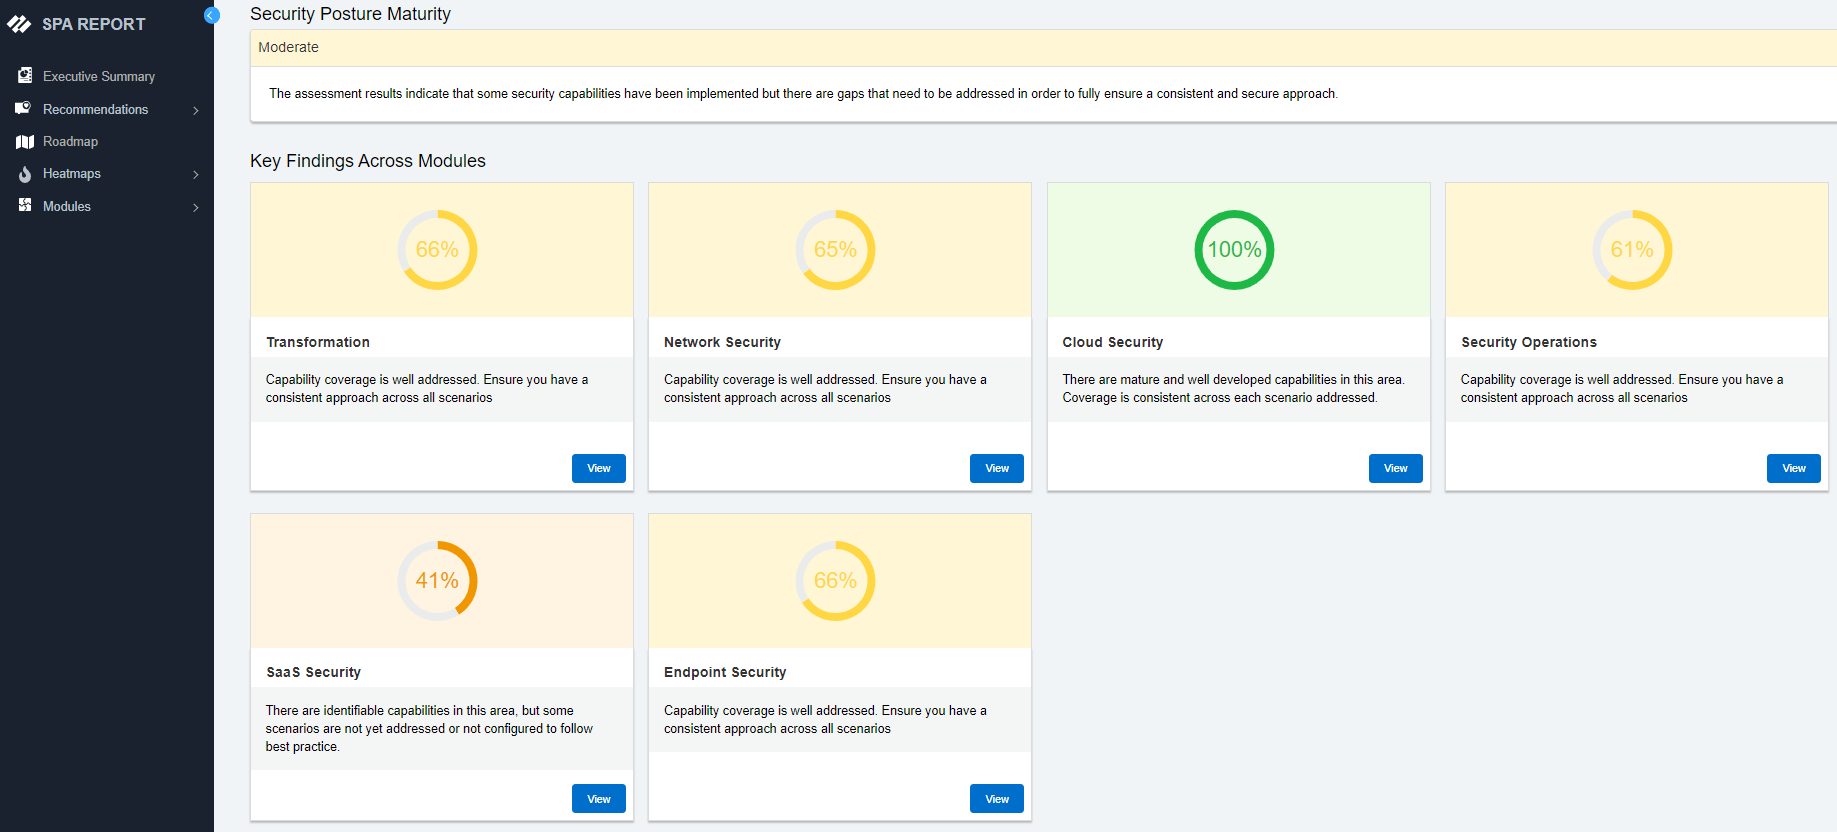Click the Network Security card title

tap(722, 342)
